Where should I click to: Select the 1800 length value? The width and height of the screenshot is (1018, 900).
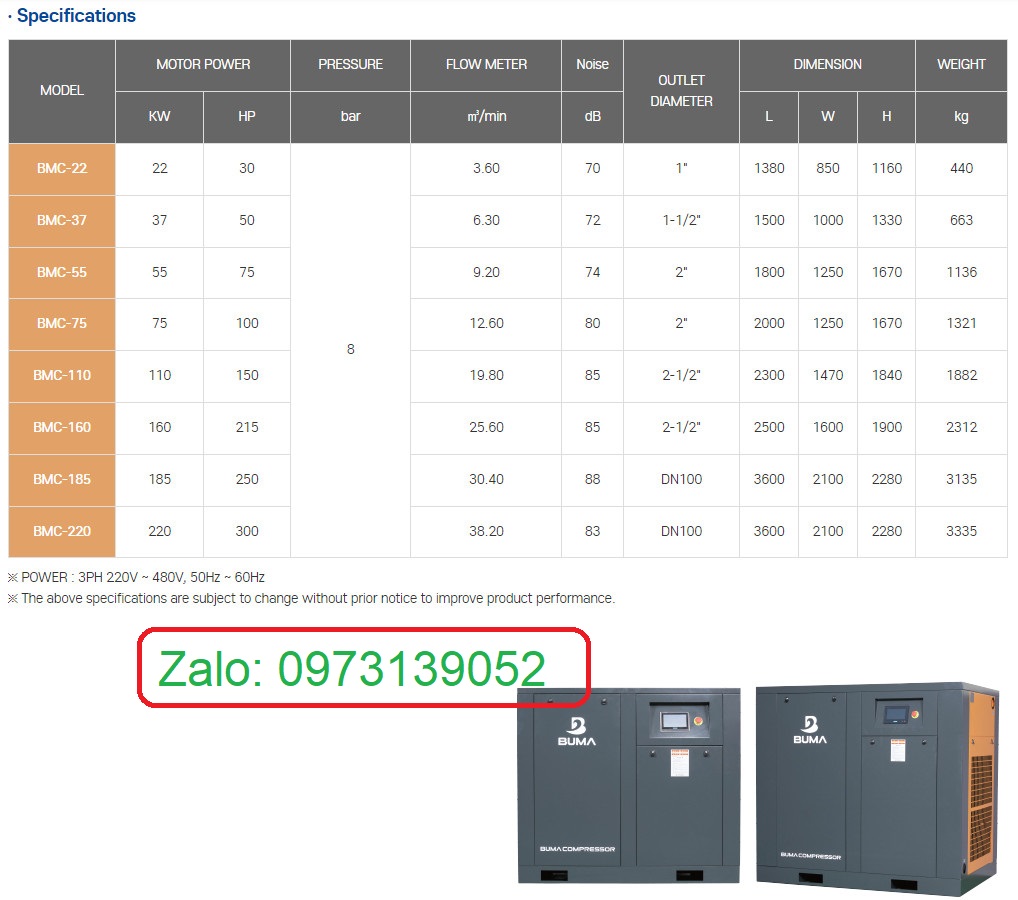(x=769, y=272)
